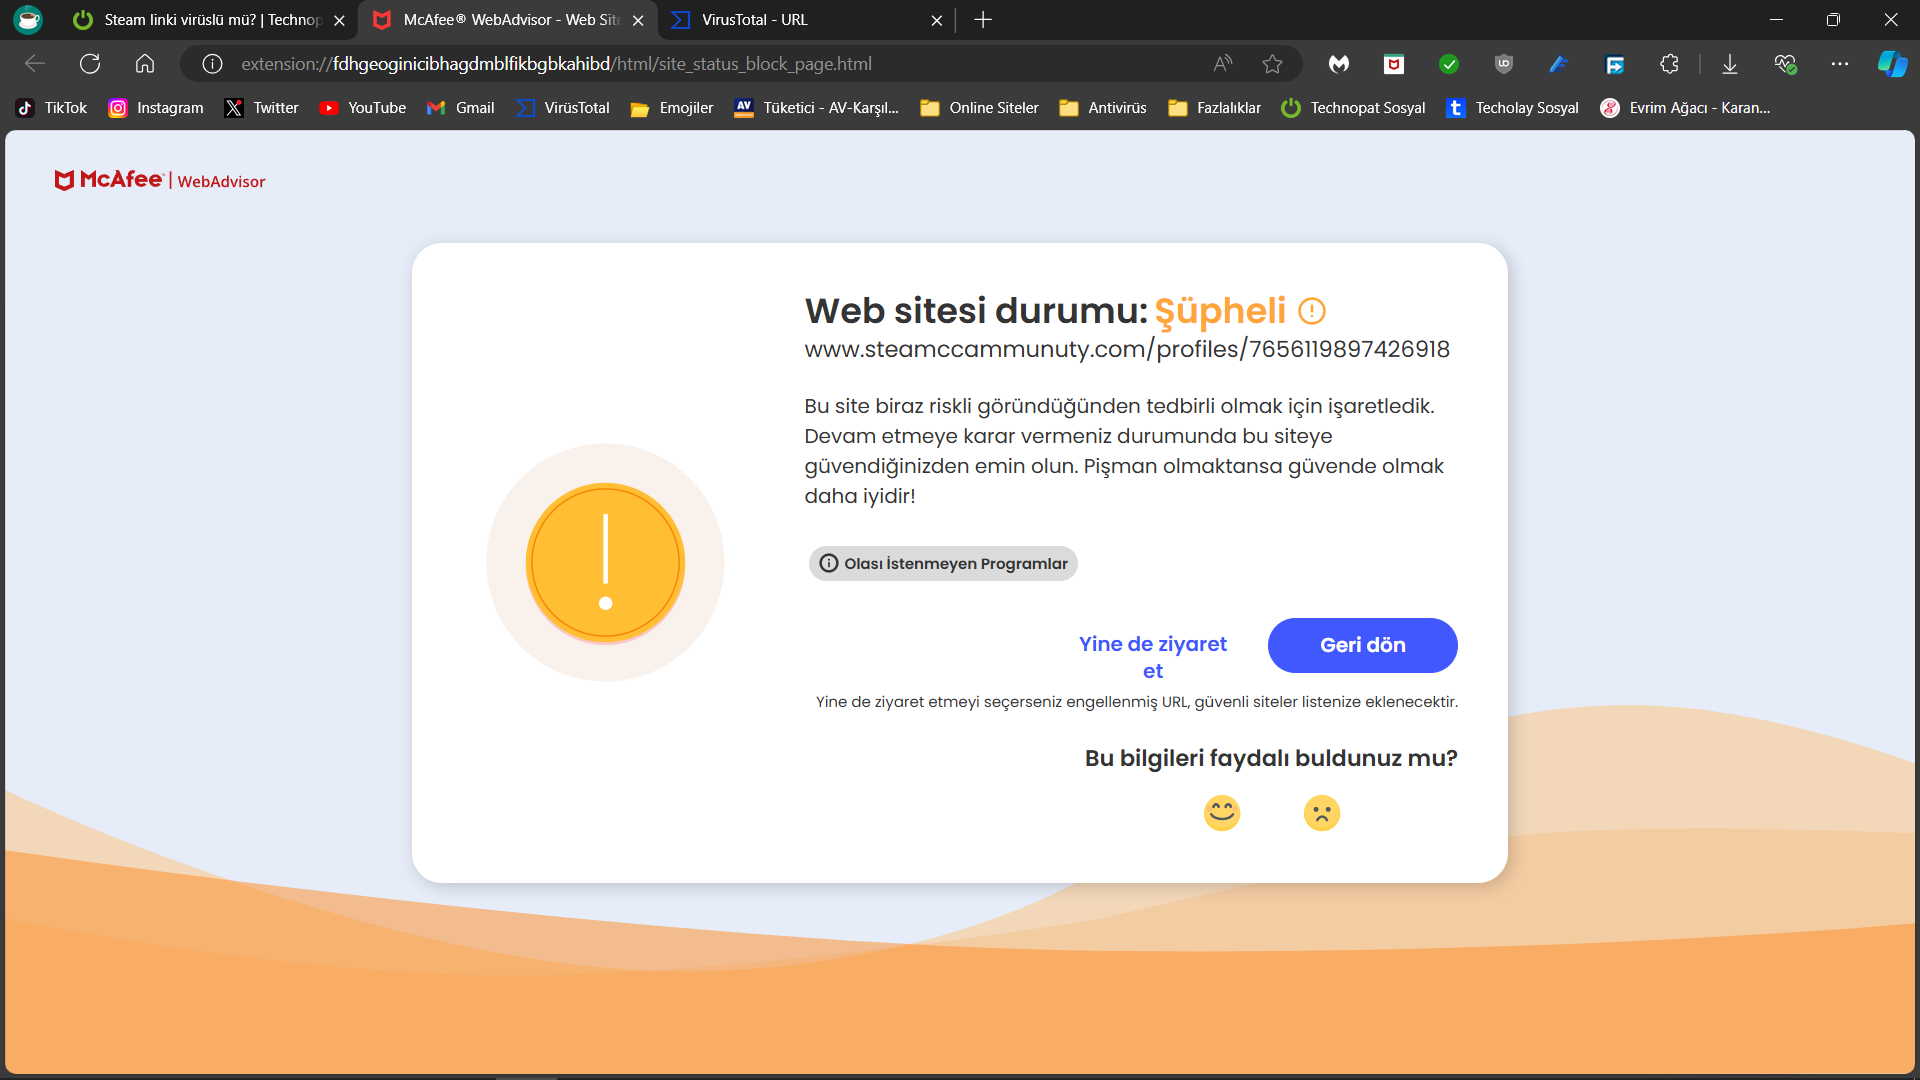Expand the Antivirüs bookmarks folder

pos(1103,108)
